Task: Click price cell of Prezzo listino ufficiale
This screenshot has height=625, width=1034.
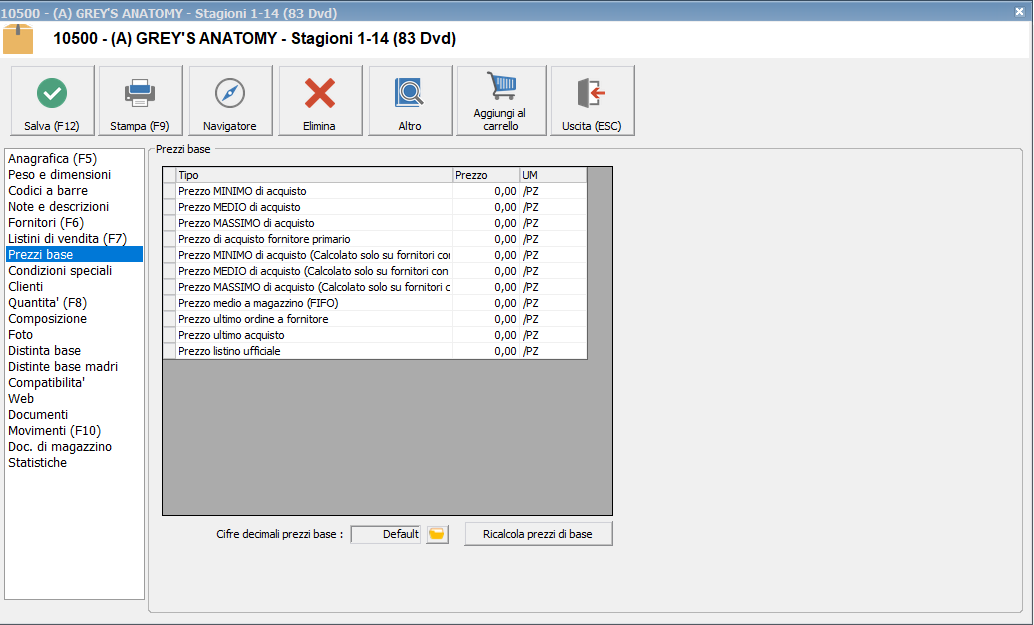Action: point(486,351)
